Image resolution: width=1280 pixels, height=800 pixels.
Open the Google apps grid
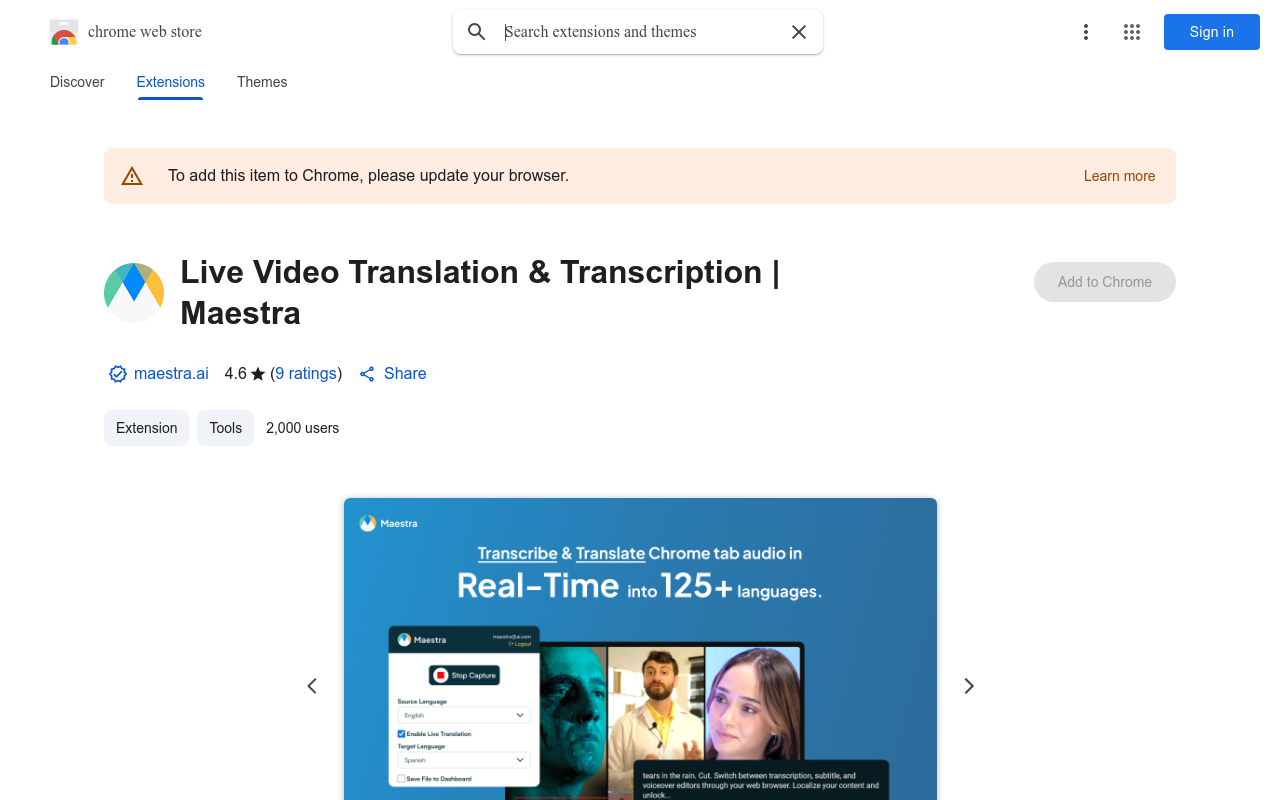coord(1132,32)
